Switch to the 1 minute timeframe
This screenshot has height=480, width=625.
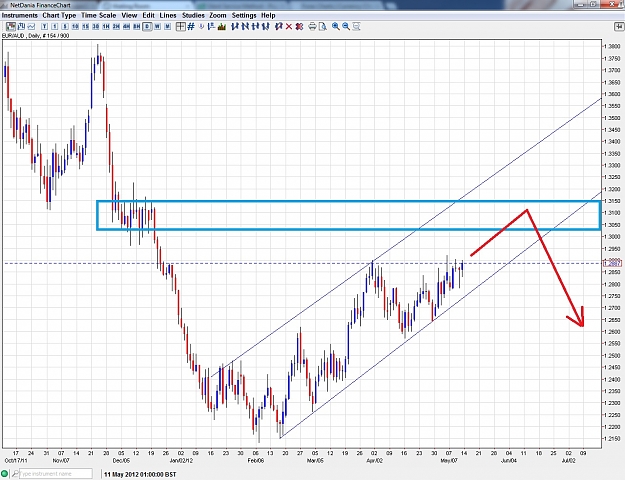click(55, 26)
